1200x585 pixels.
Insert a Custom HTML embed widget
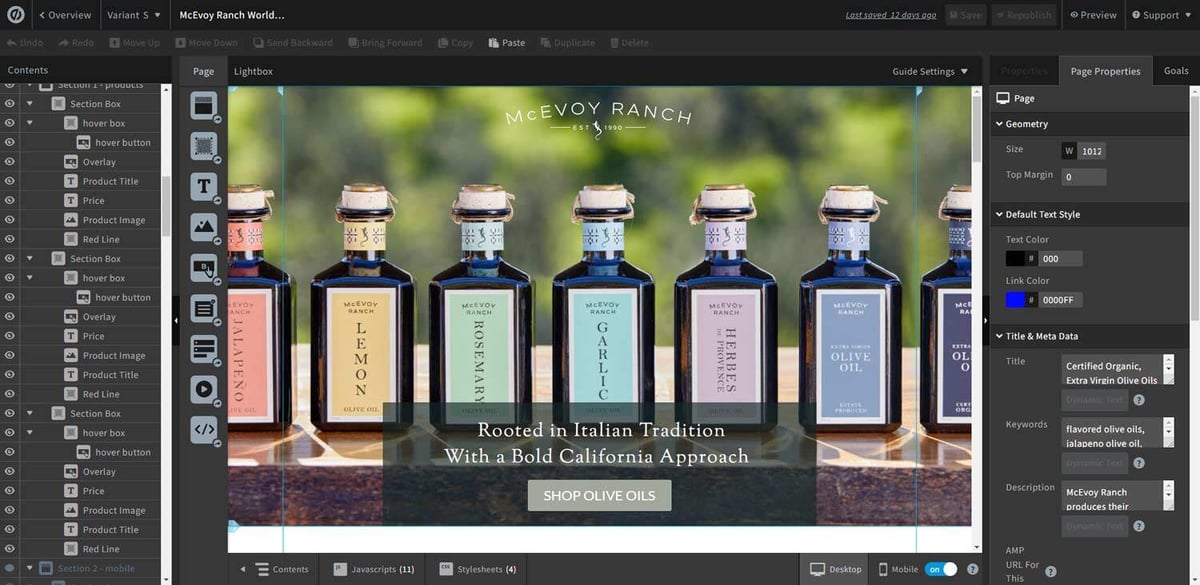[204, 429]
